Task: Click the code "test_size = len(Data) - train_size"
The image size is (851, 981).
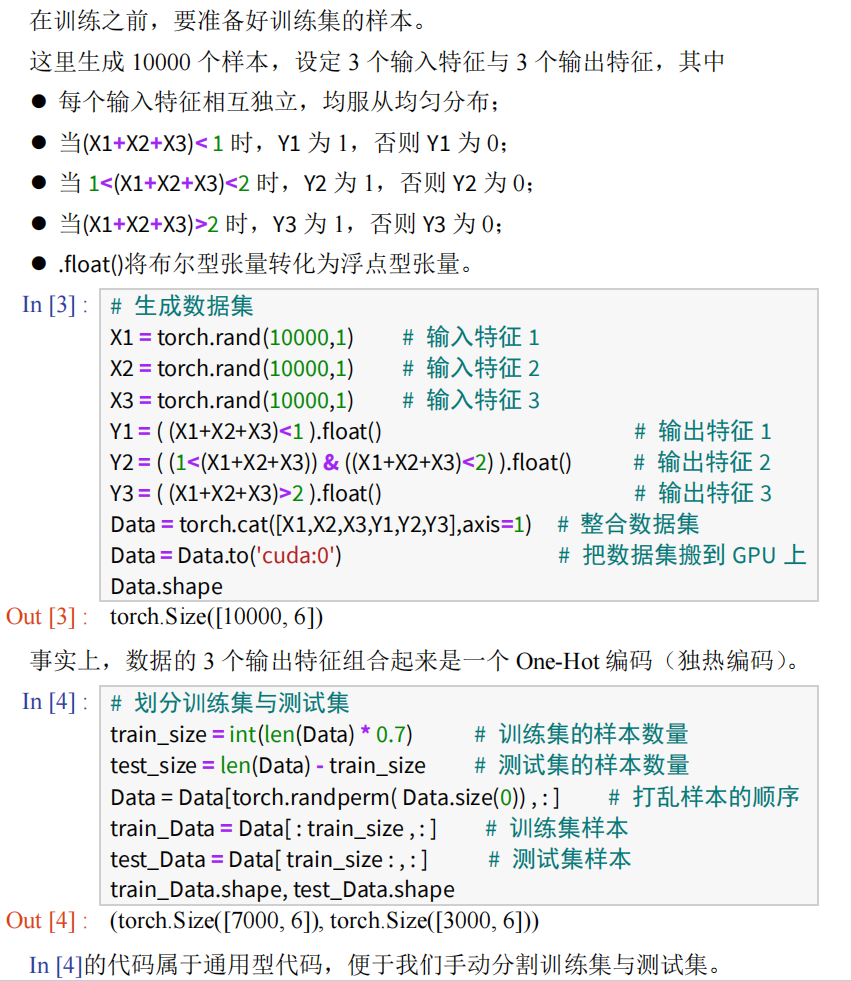Action: [268, 766]
